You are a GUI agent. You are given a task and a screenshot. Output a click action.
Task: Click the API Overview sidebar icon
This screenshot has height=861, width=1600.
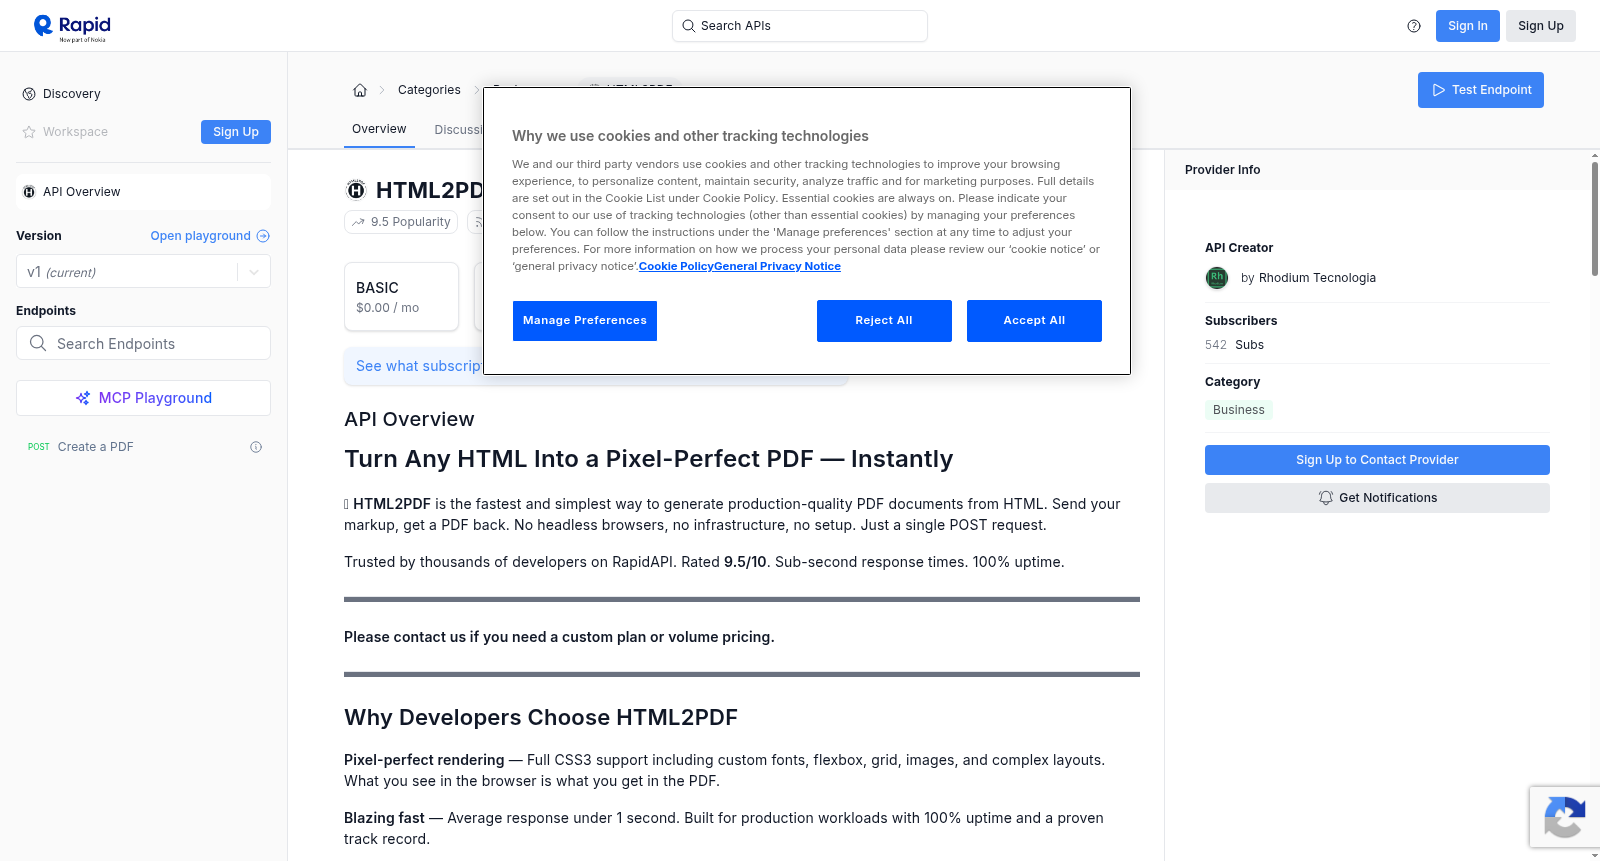coord(29,192)
